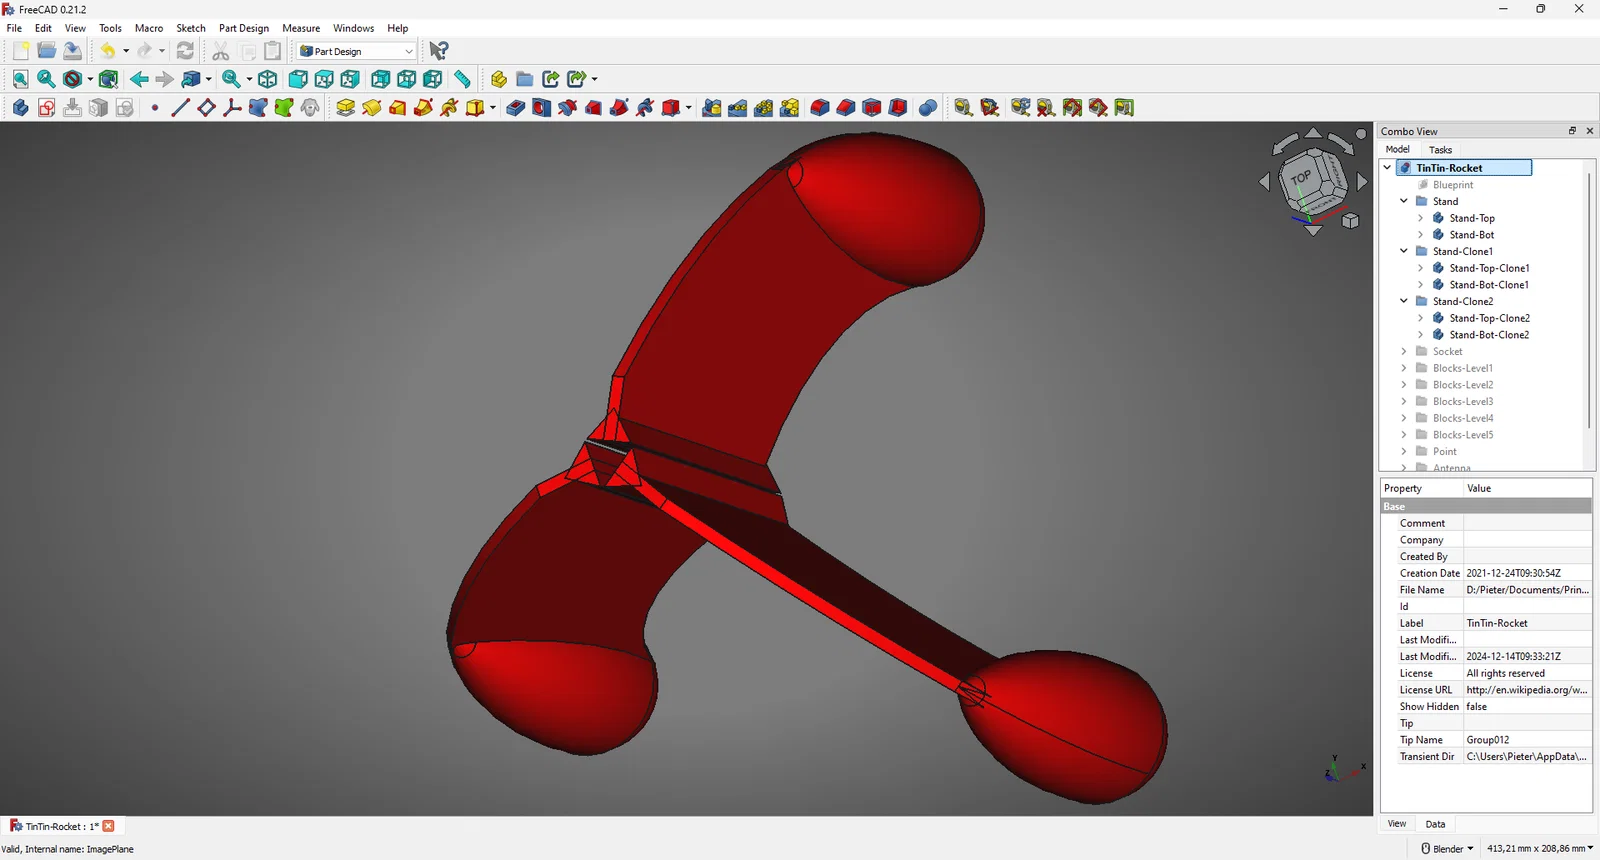Create a new group folder icon

(x=525, y=79)
